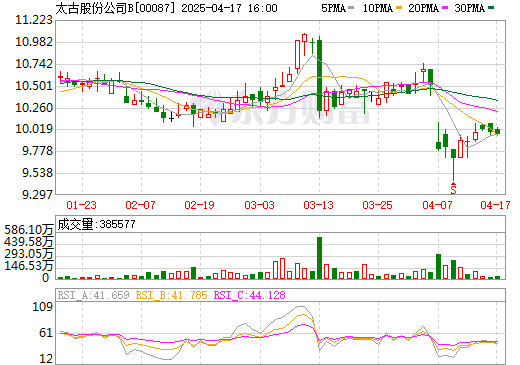Click the volume label 成交量:385577
Screen dimensions: 520x365
(x=96, y=224)
